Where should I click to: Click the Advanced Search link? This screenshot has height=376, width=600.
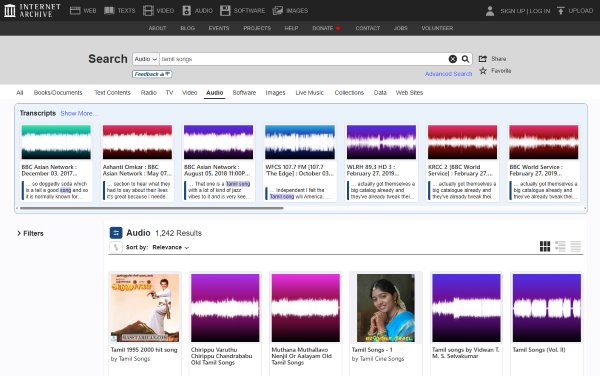point(448,74)
